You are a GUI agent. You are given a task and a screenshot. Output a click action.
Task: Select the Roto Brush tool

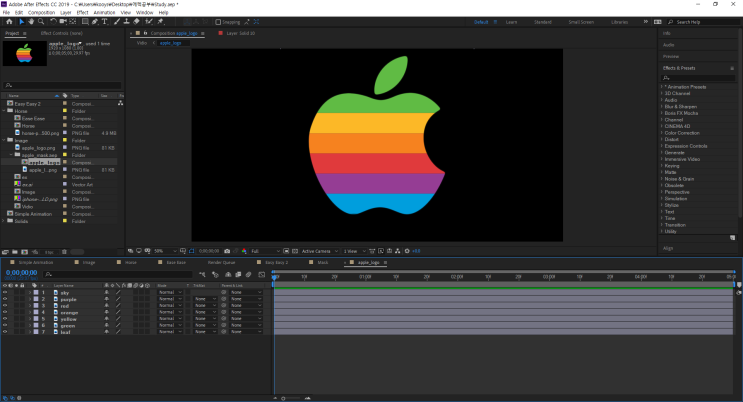149,22
